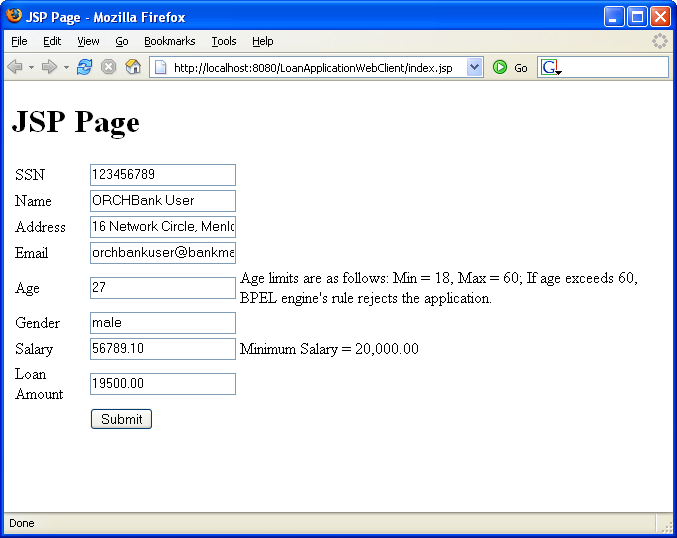Click the Email input field

coord(163,253)
